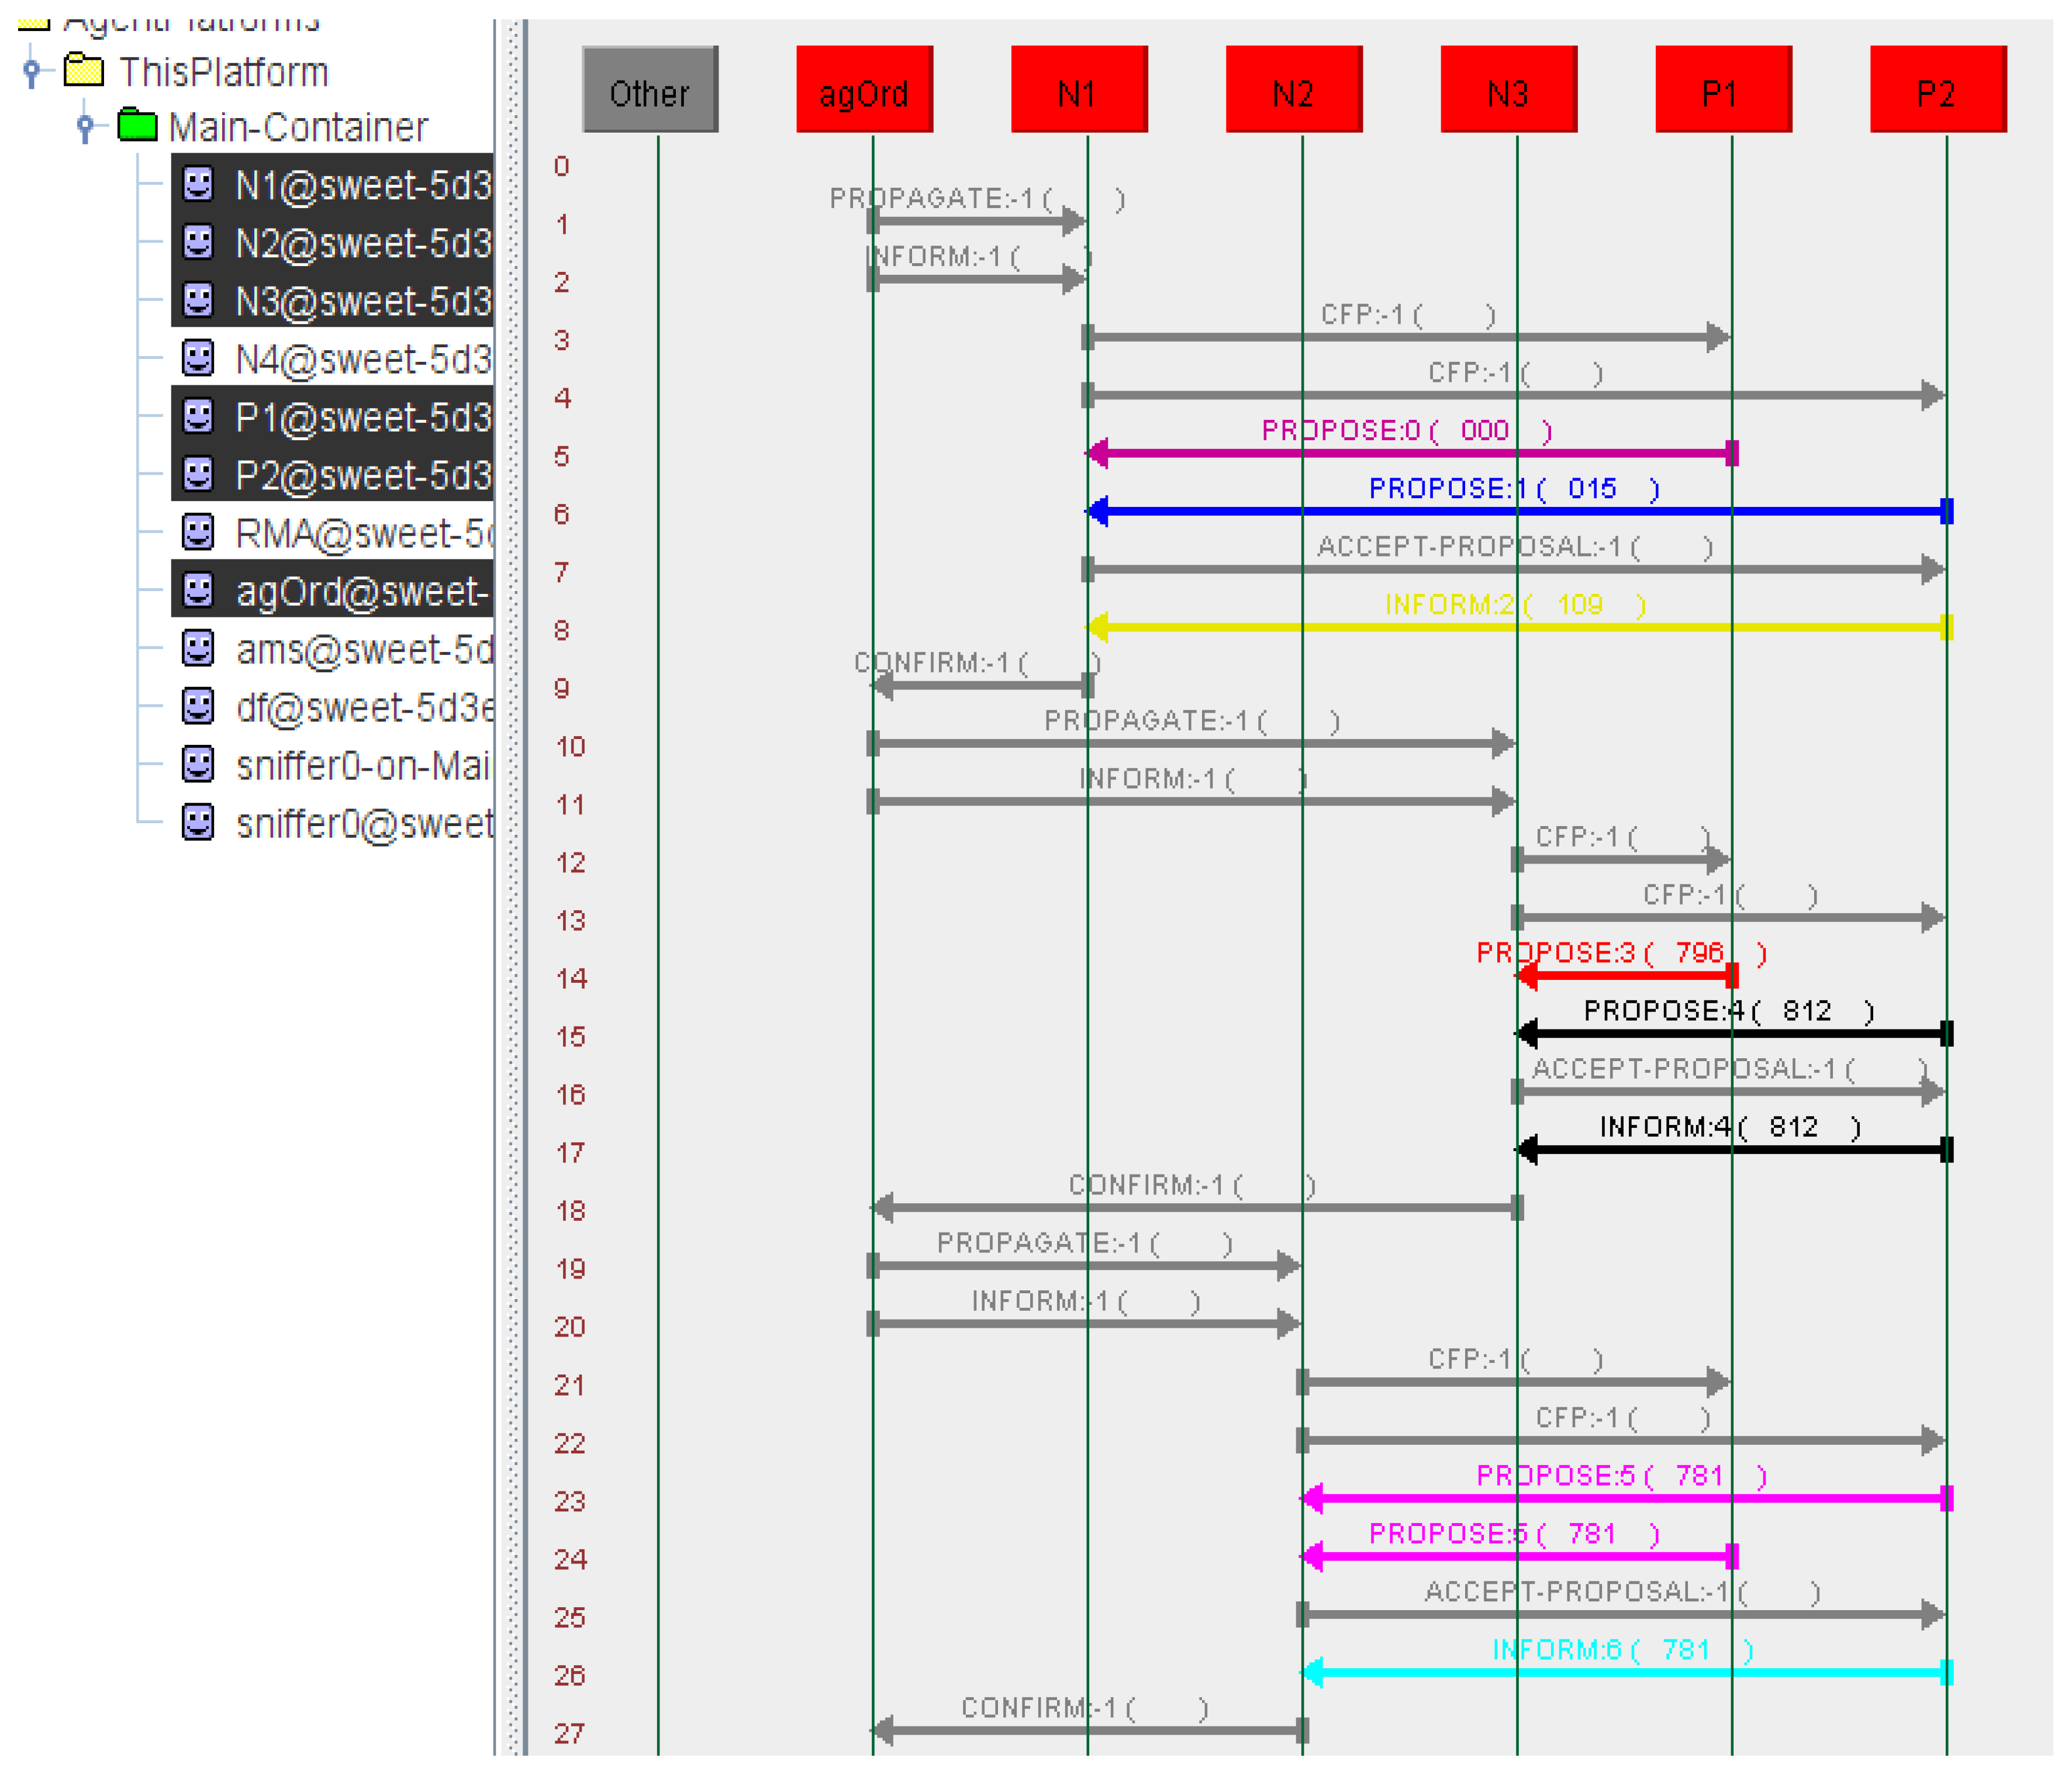Viewport: 2072px width, 1775px height.
Task: Click the red agOrd agent box
Action: tap(864, 90)
